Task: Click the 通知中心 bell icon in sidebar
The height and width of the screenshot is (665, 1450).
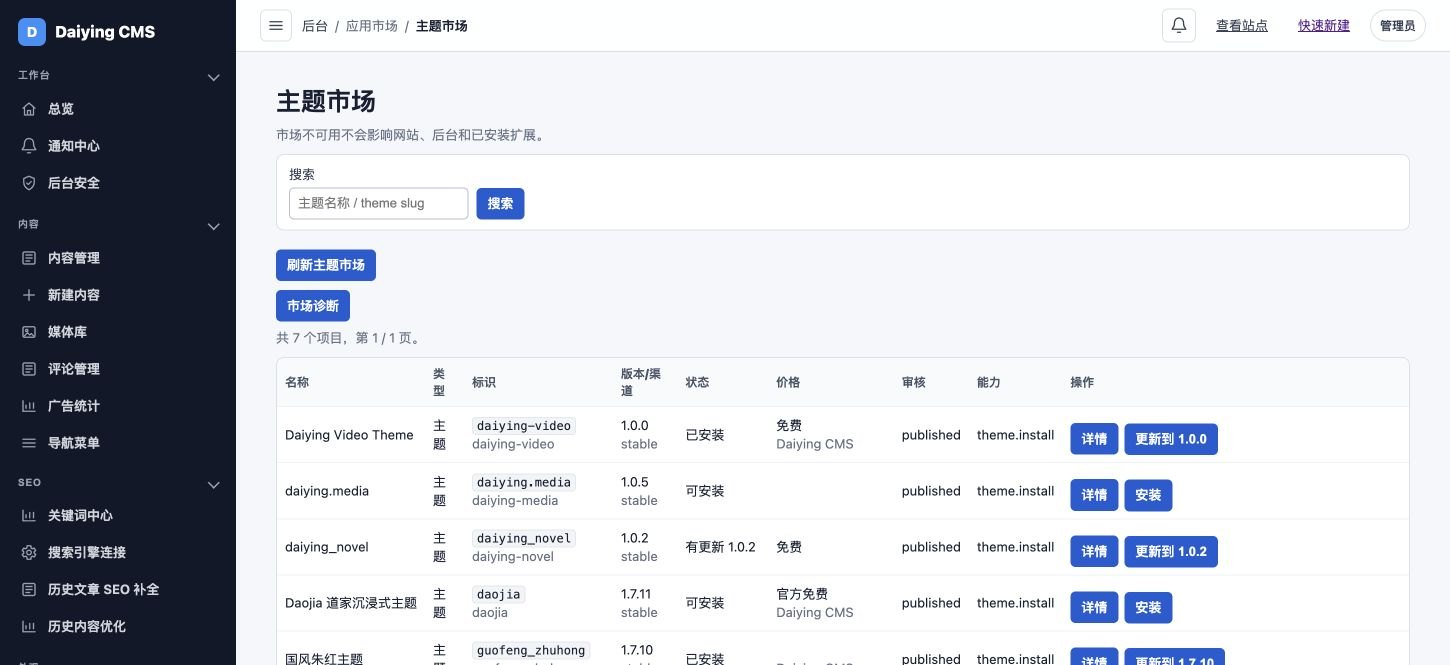Action: point(29,146)
